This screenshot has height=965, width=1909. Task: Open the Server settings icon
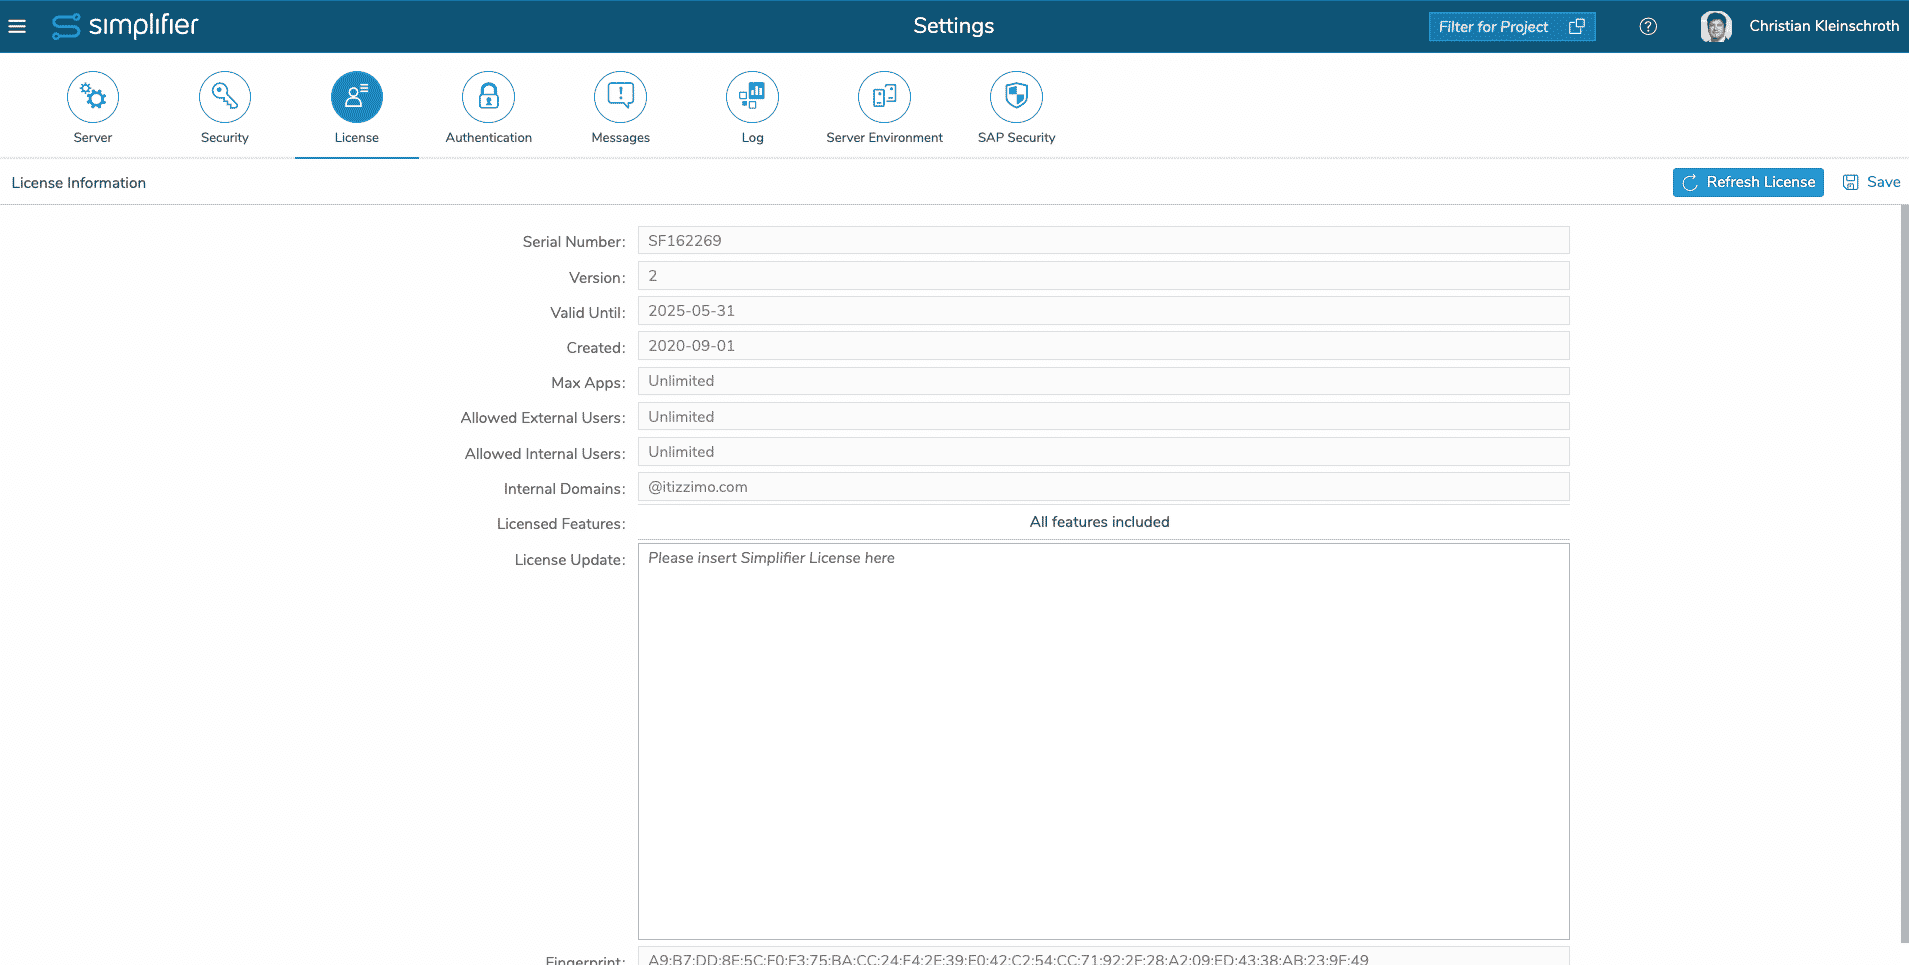[93, 97]
